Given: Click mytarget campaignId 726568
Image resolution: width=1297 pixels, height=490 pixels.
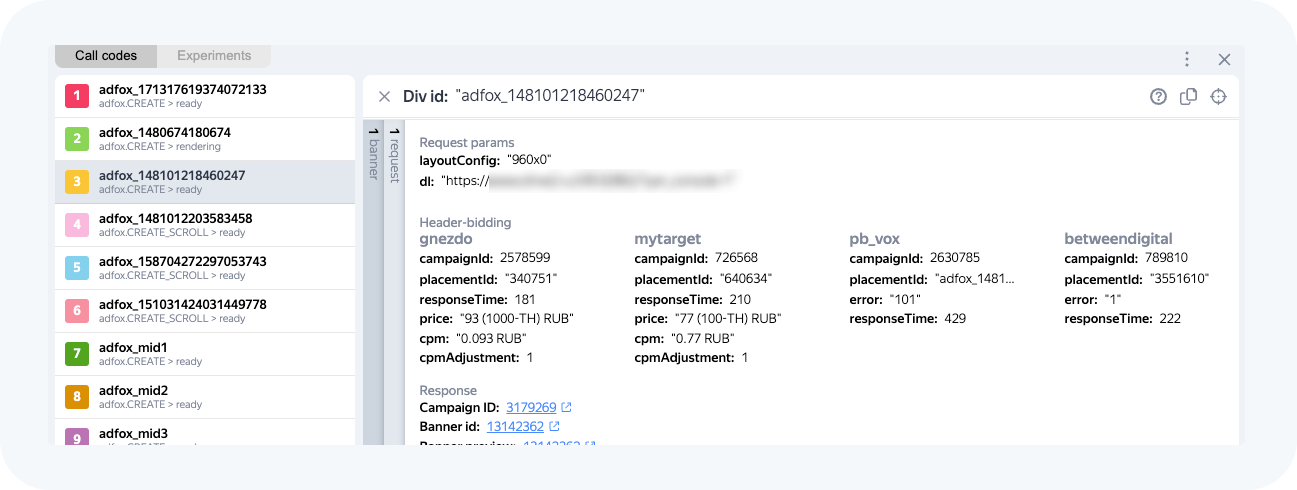Looking at the screenshot, I should (x=736, y=258).
